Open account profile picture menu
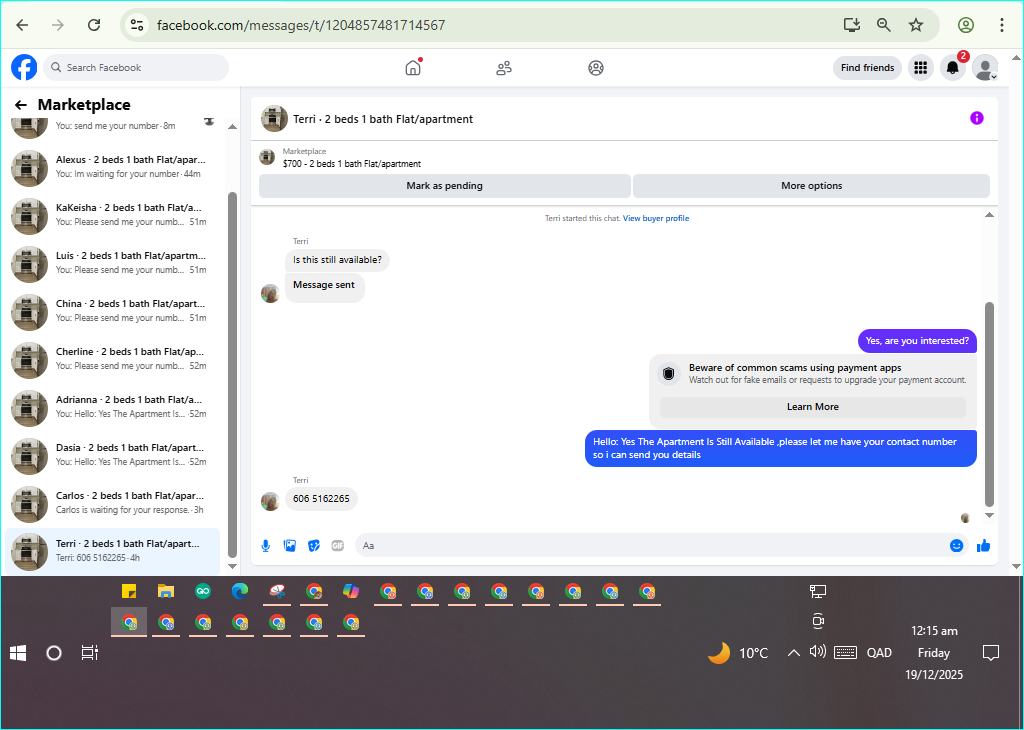This screenshot has height=730, width=1024. click(985, 67)
